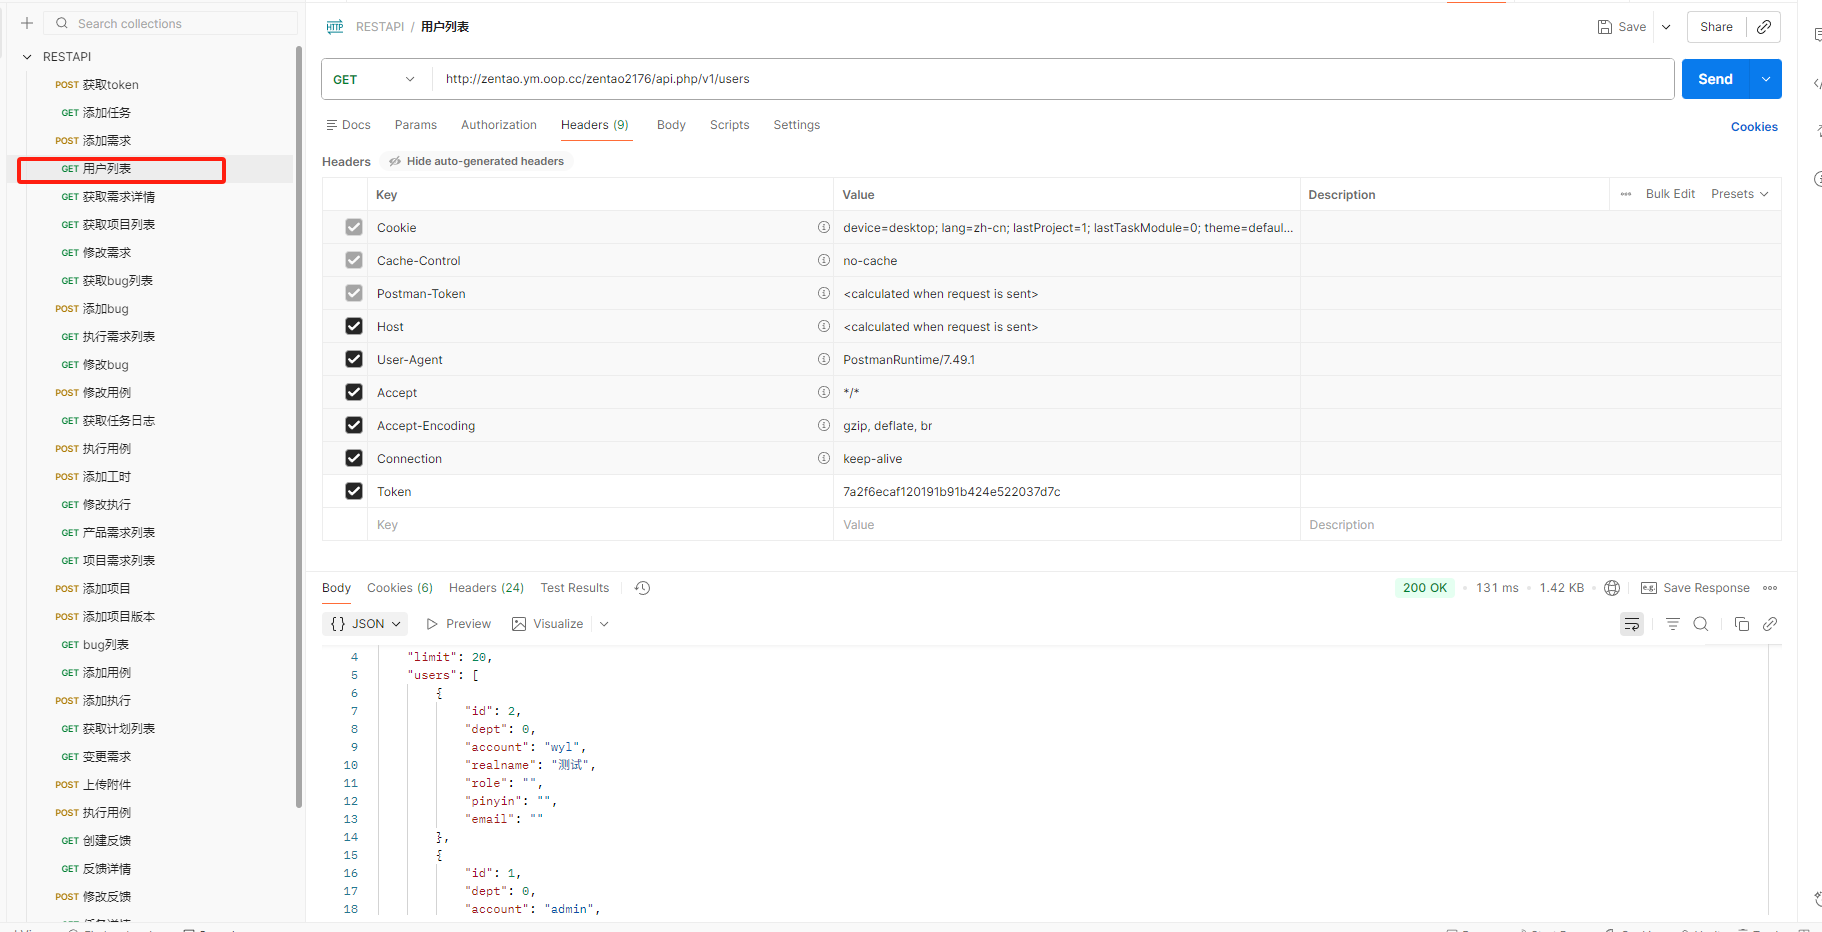Disable the User-Agent header checkbox
Viewport: 1822px width, 932px height.
coord(354,359)
